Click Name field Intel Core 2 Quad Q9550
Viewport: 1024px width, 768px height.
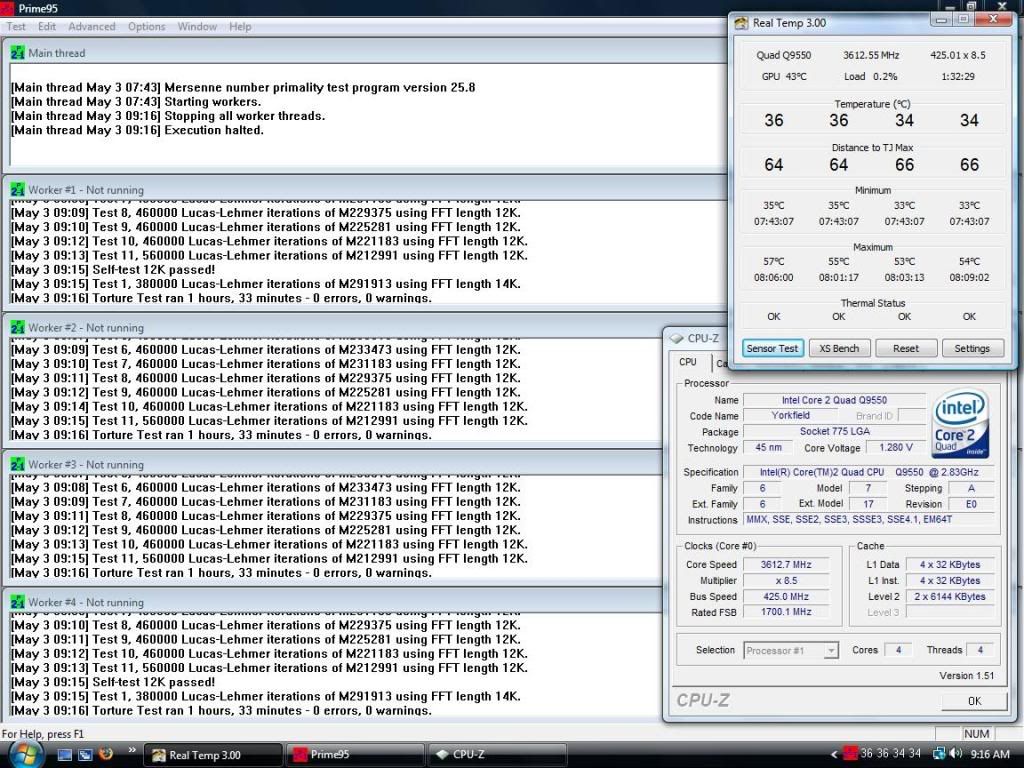(x=834, y=400)
